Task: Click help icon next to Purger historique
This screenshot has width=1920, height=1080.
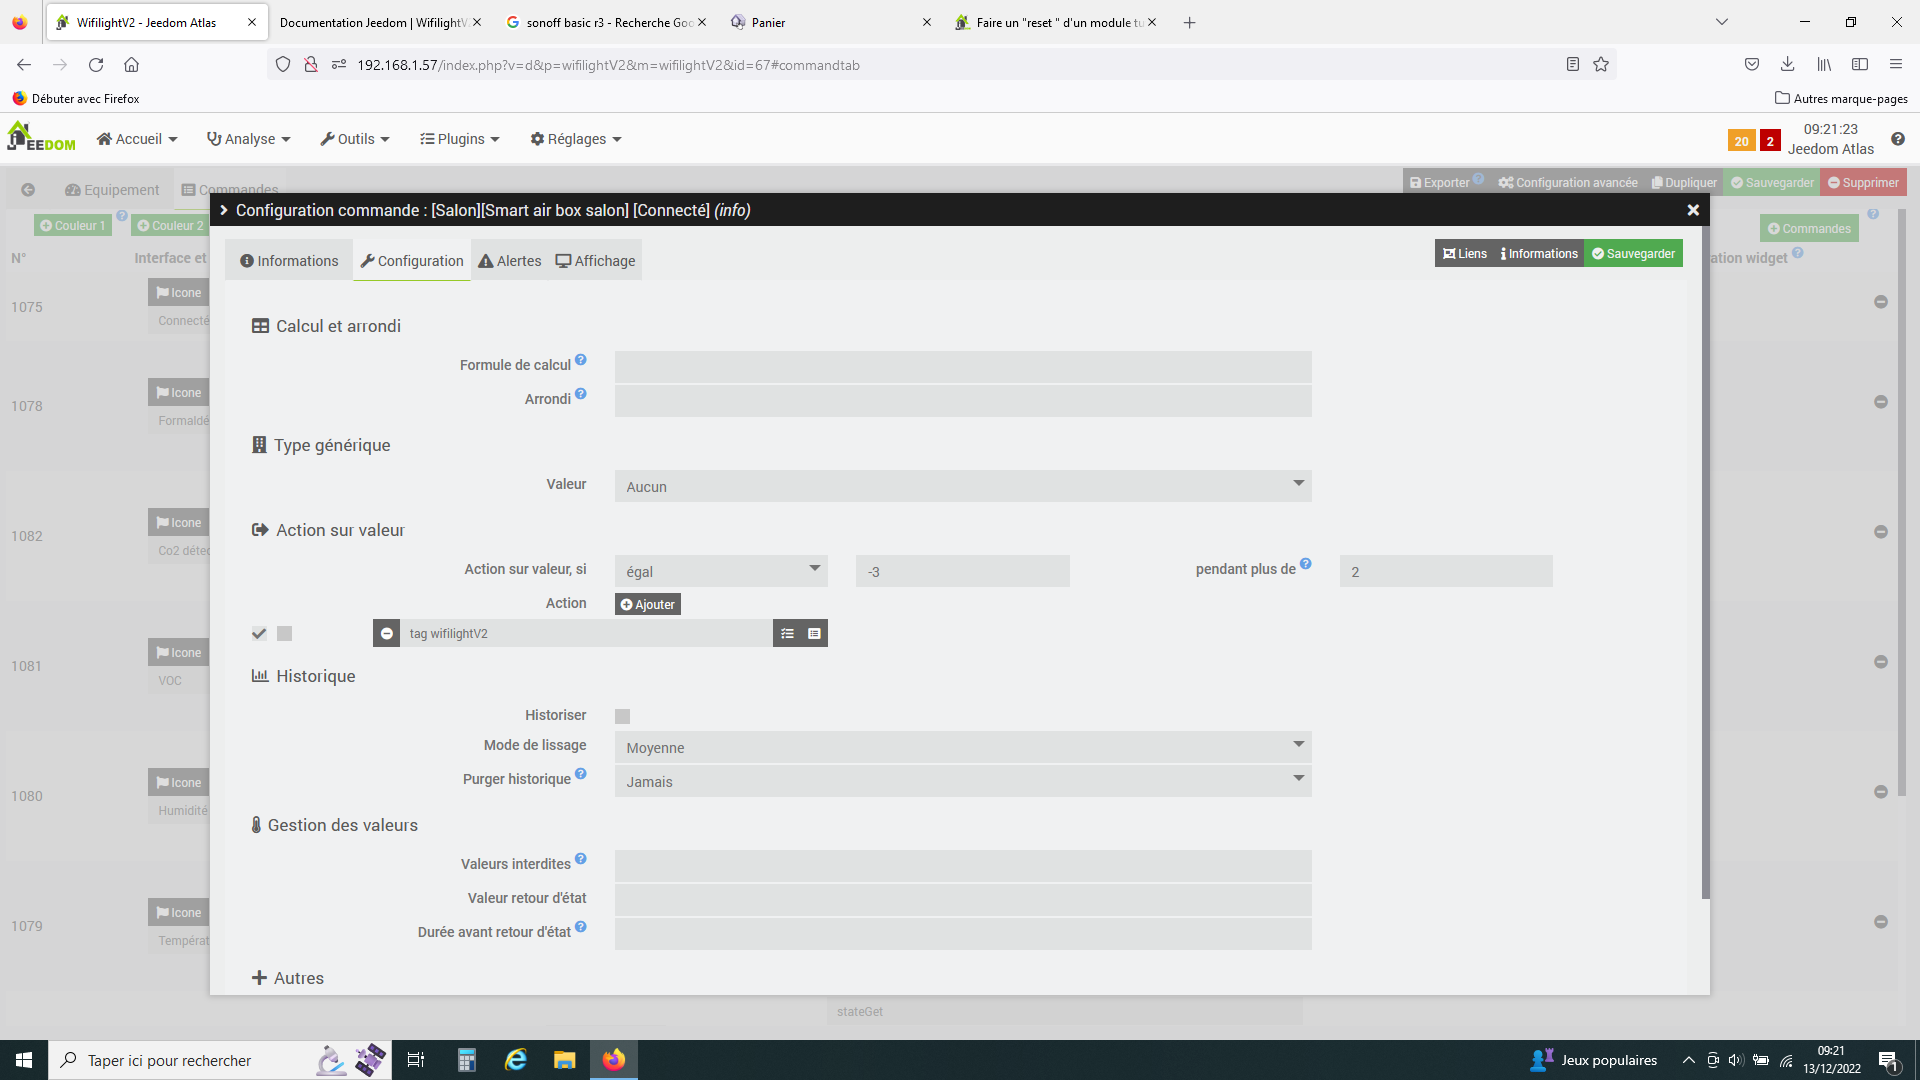Action: (x=581, y=774)
